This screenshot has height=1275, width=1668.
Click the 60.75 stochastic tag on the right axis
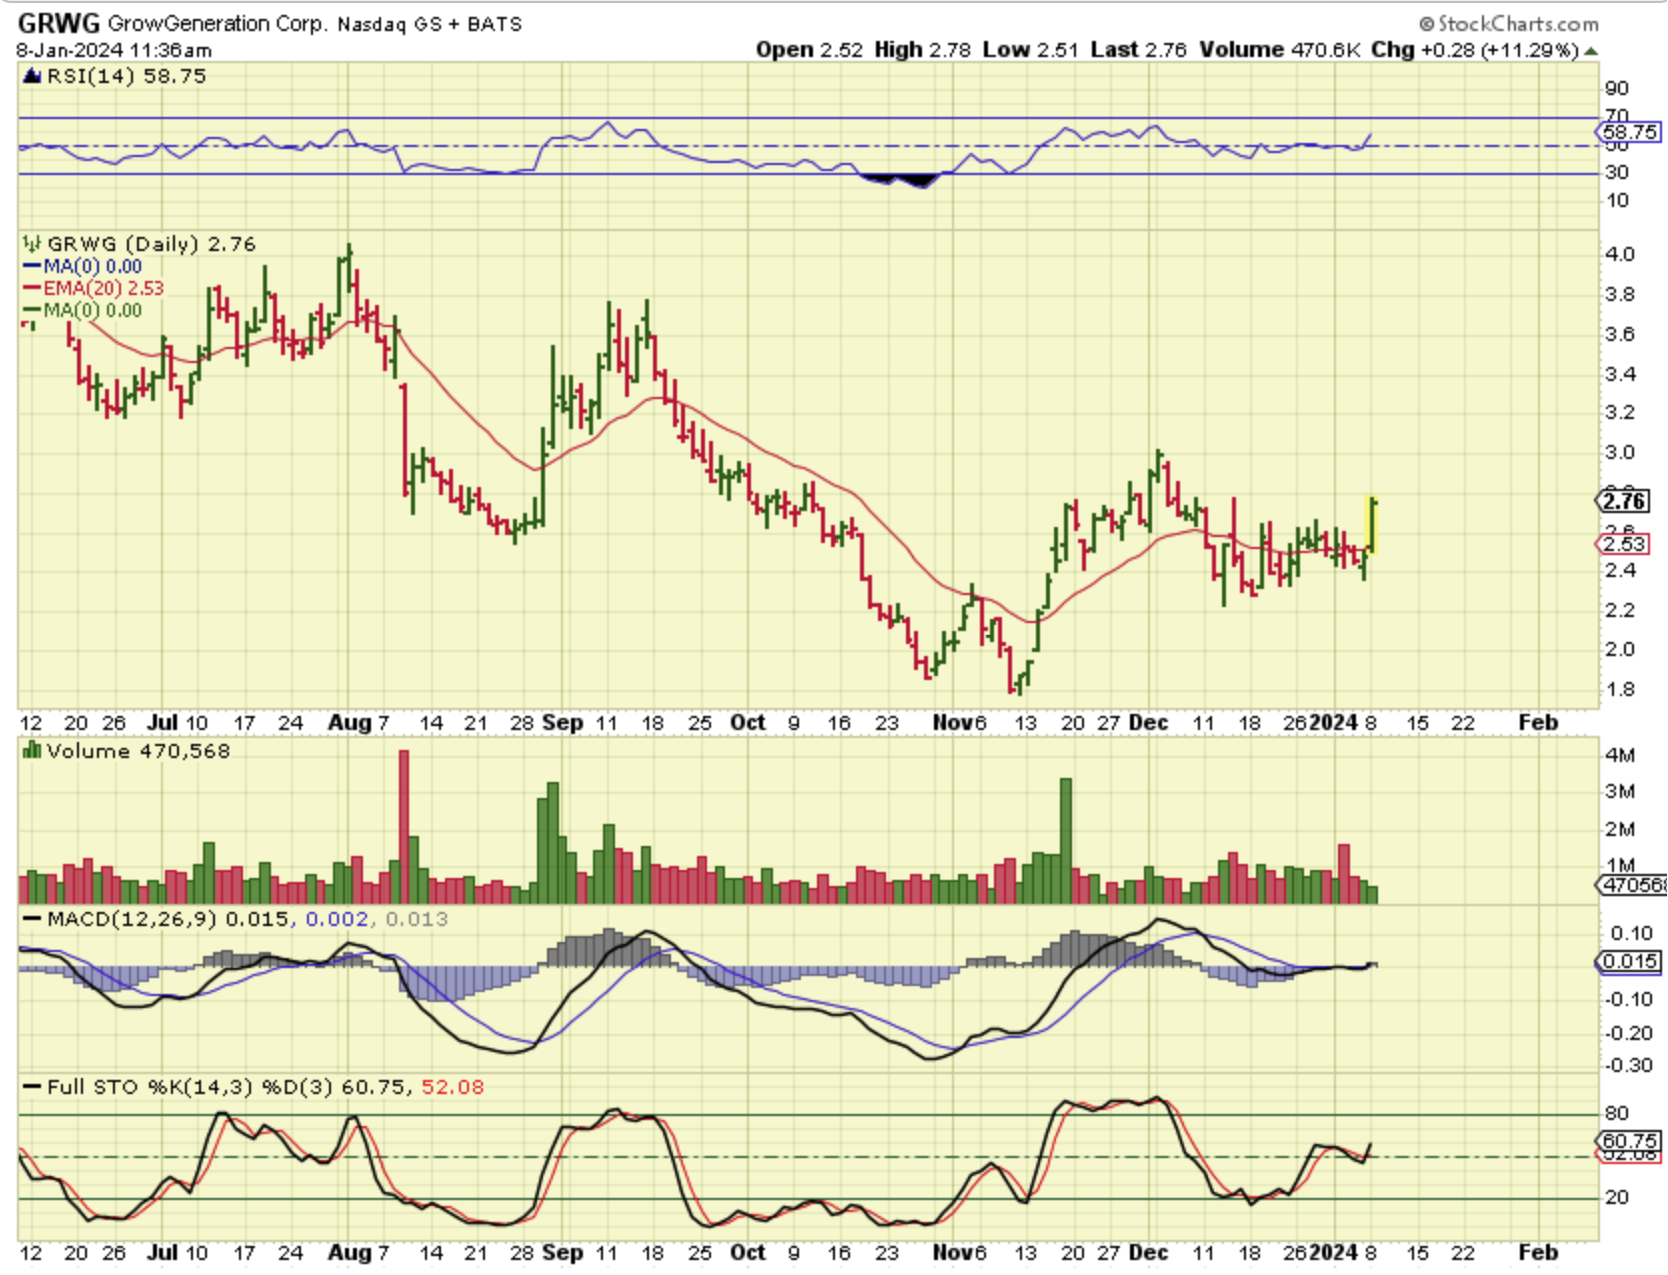[x=1630, y=1141]
